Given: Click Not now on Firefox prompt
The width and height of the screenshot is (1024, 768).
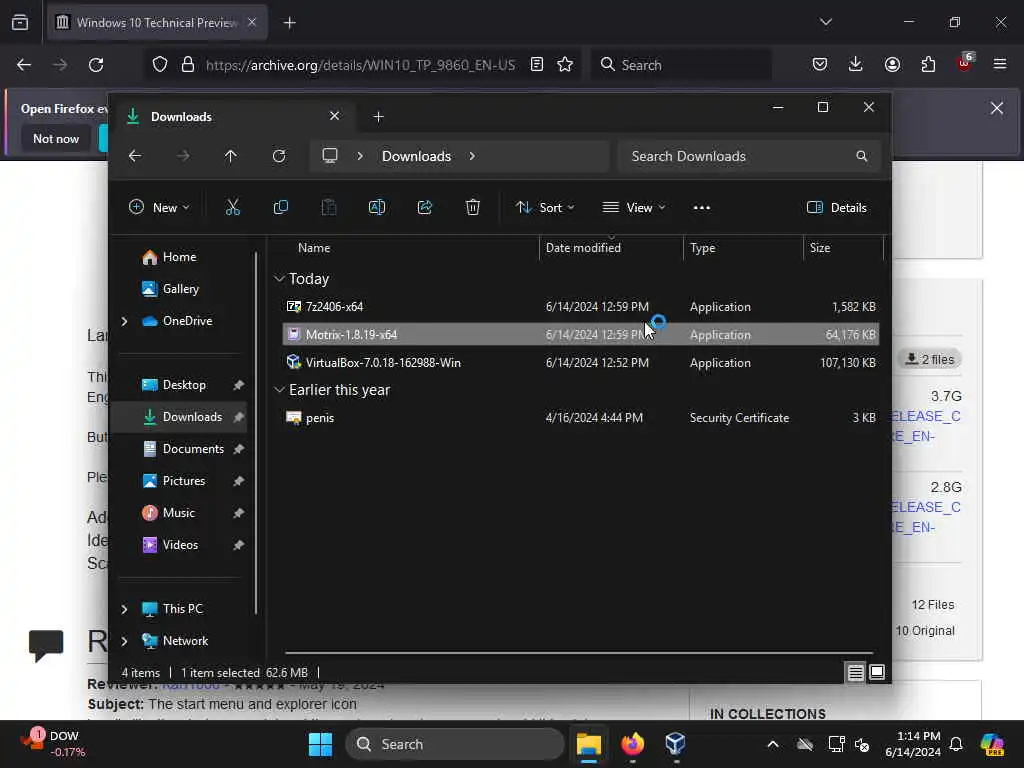Looking at the screenshot, I should 56,138.
